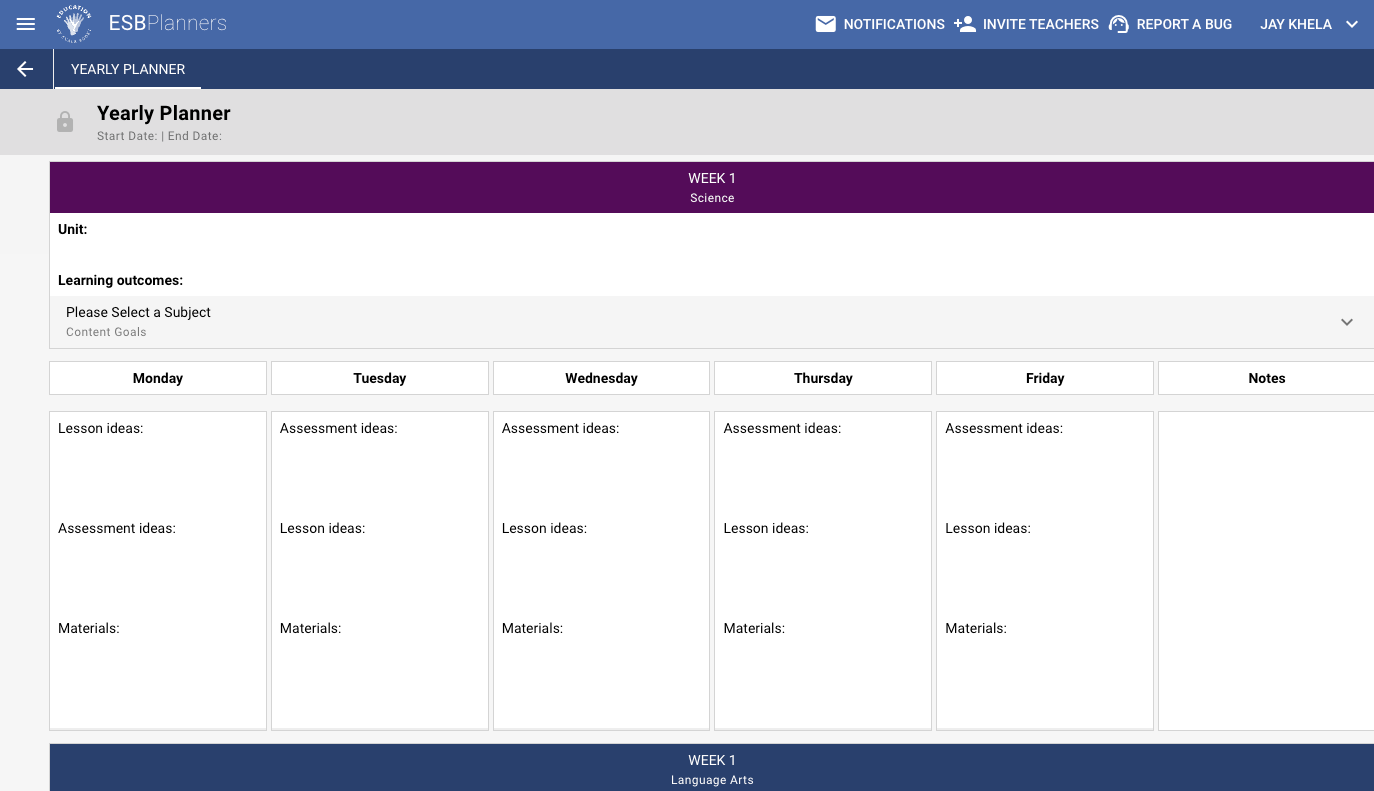Click the purple Week 1 Science header banner
The width and height of the screenshot is (1374, 791).
pos(712,186)
